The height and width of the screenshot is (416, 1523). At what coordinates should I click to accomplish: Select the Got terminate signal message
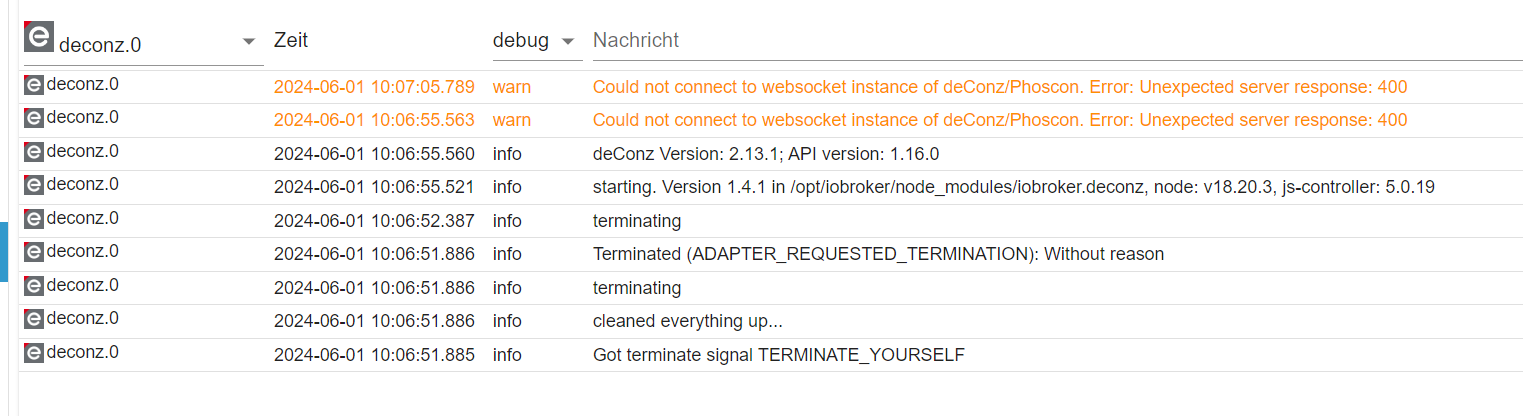tap(779, 354)
